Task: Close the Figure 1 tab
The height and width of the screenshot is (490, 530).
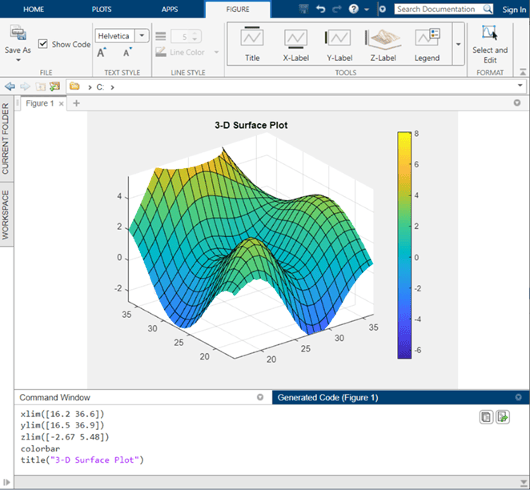Action: click(x=61, y=104)
